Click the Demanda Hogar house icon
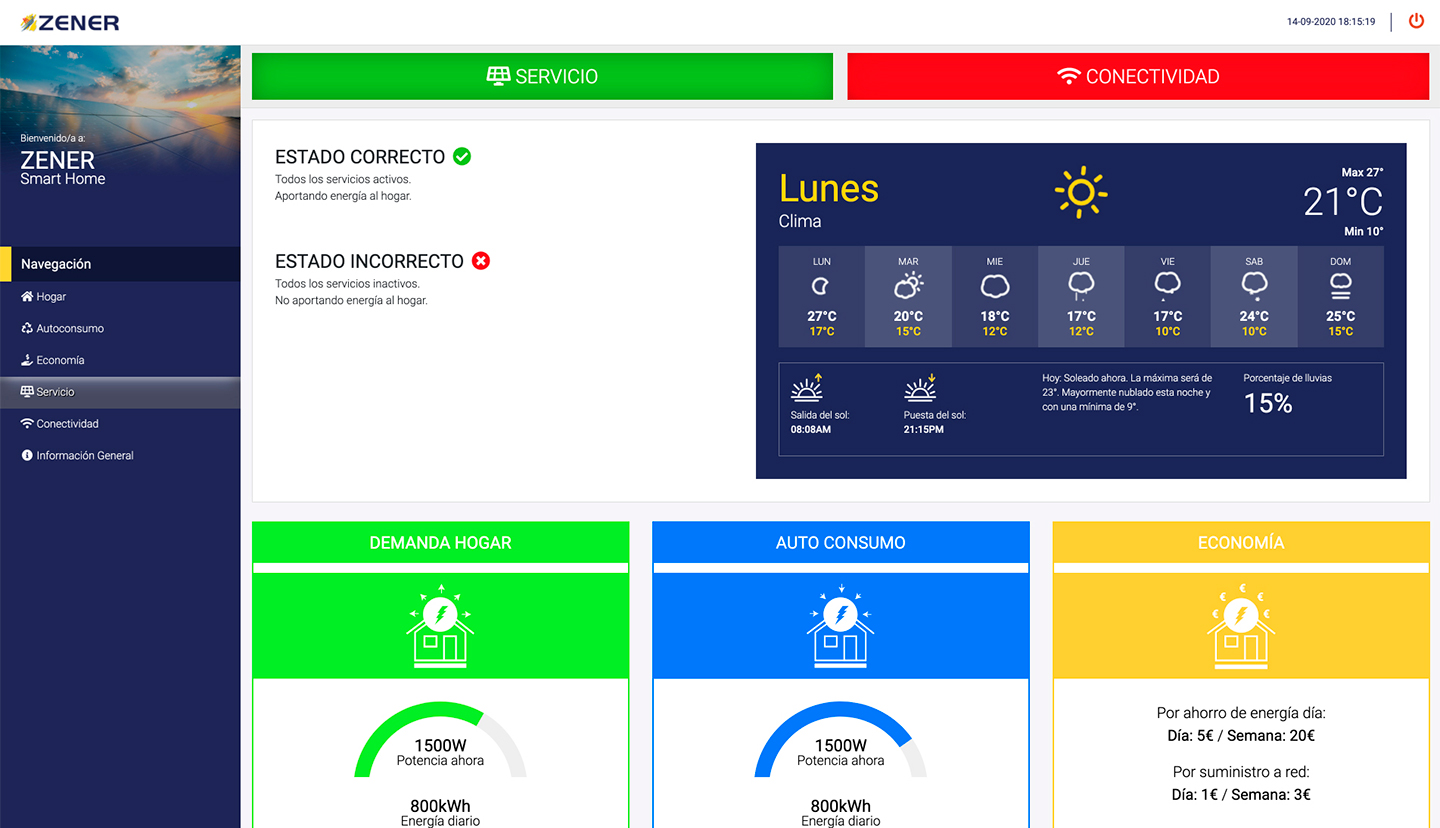The width and height of the screenshot is (1440, 828). [440, 627]
